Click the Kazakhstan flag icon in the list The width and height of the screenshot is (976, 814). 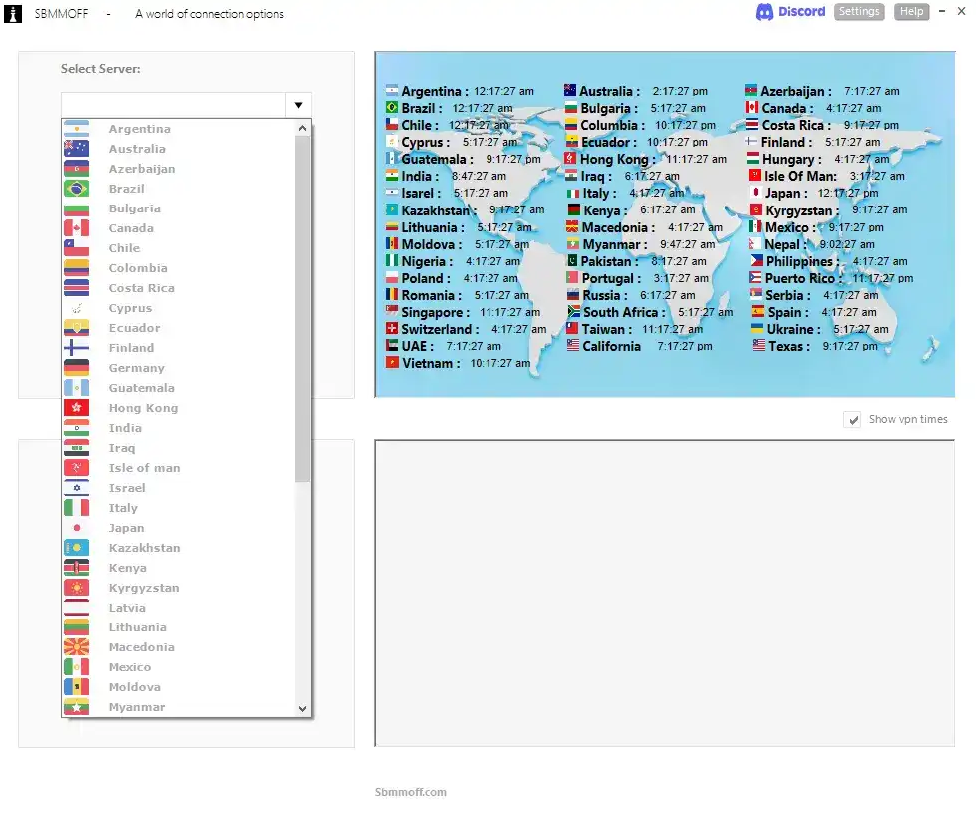tap(76, 547)
